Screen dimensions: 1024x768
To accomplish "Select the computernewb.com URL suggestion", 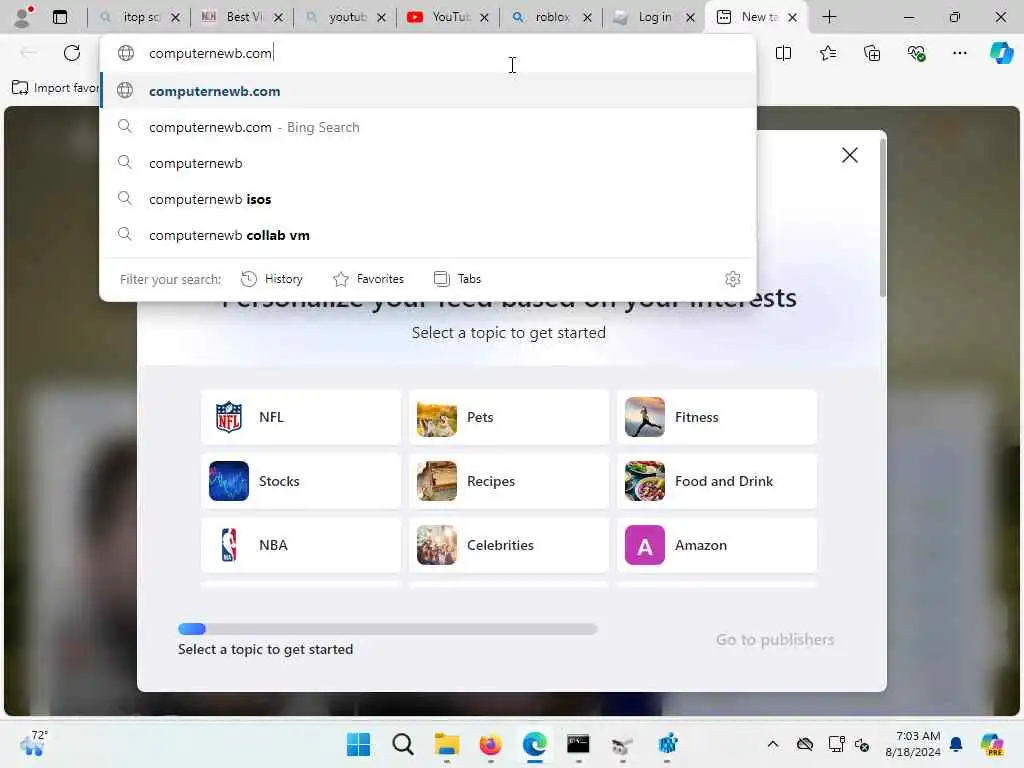I will pyautogui.click(x=428, y=91).
